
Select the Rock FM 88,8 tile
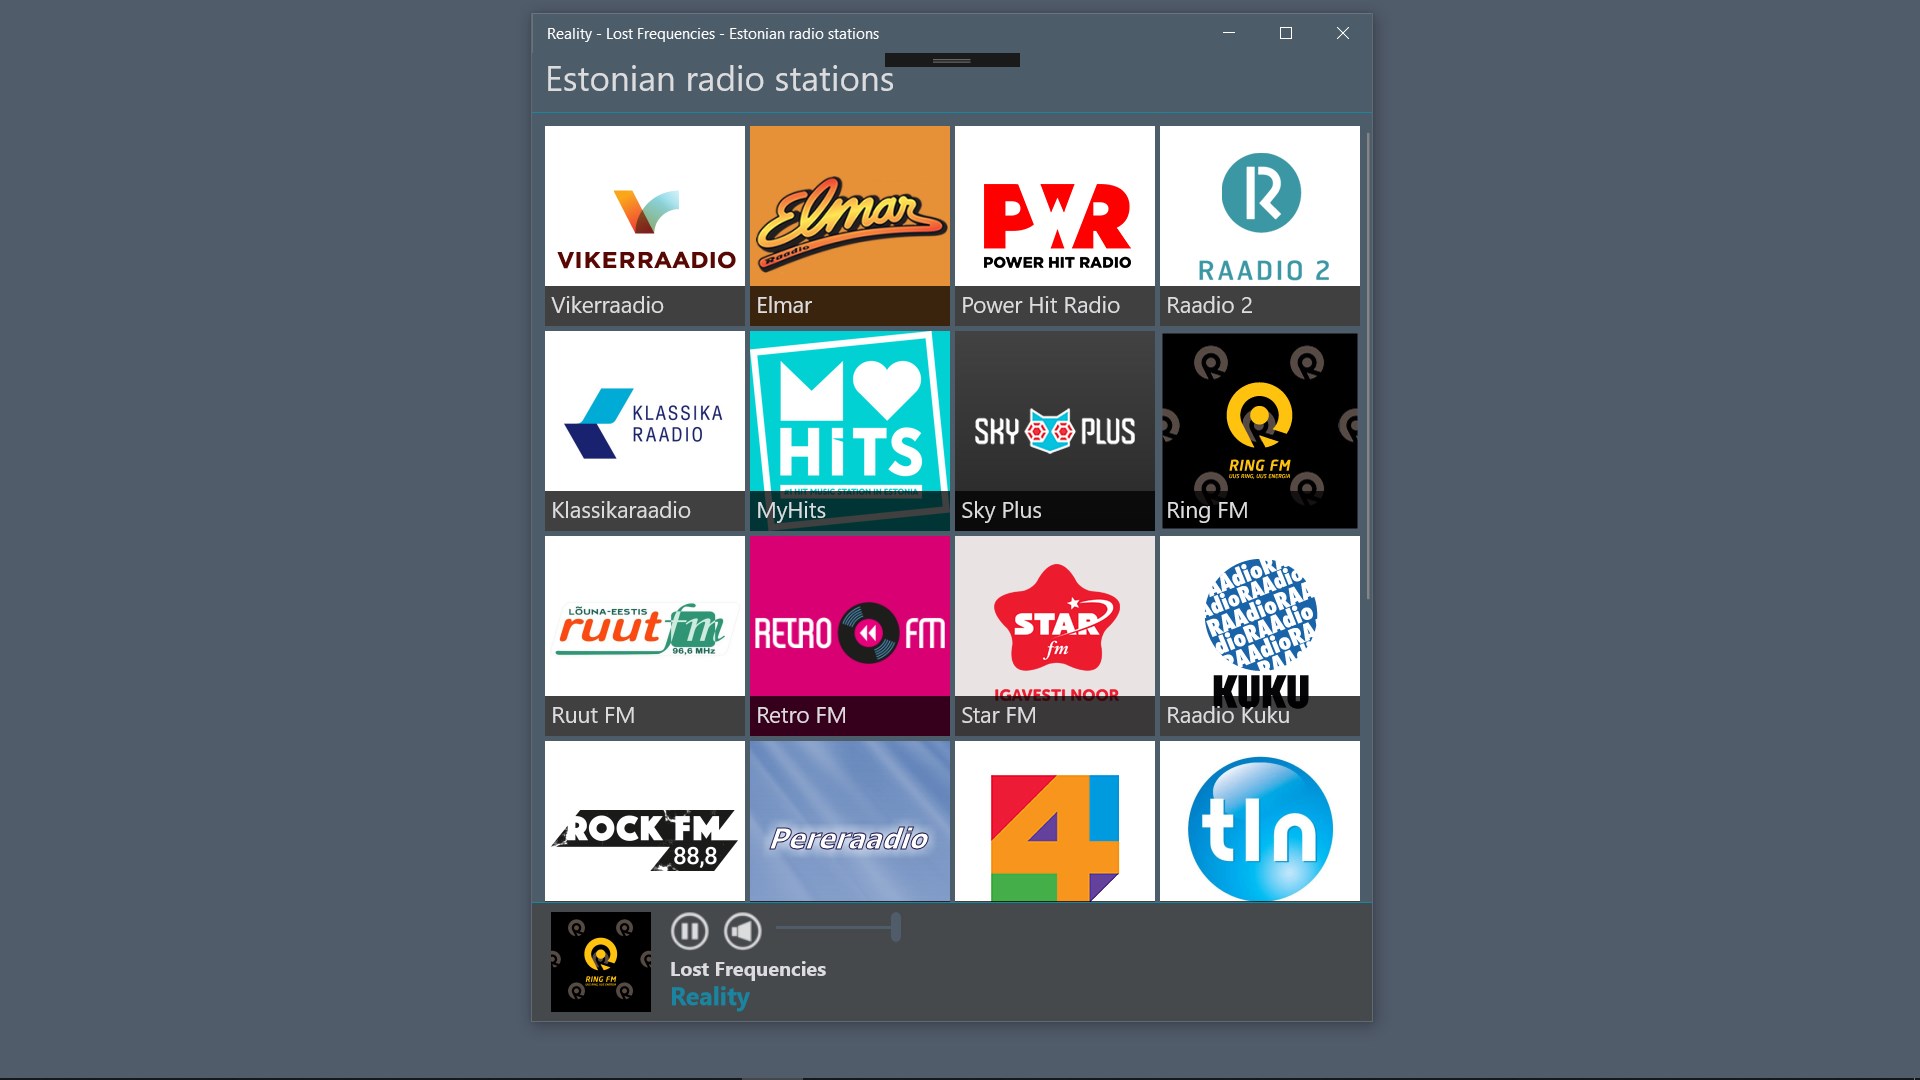tap(644, 820)
